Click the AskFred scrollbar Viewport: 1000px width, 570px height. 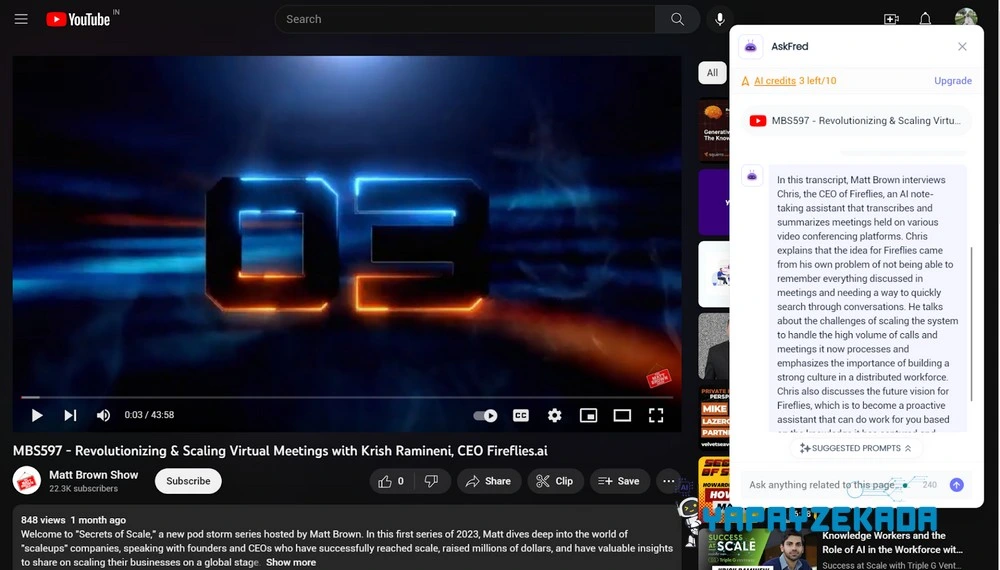971,324
